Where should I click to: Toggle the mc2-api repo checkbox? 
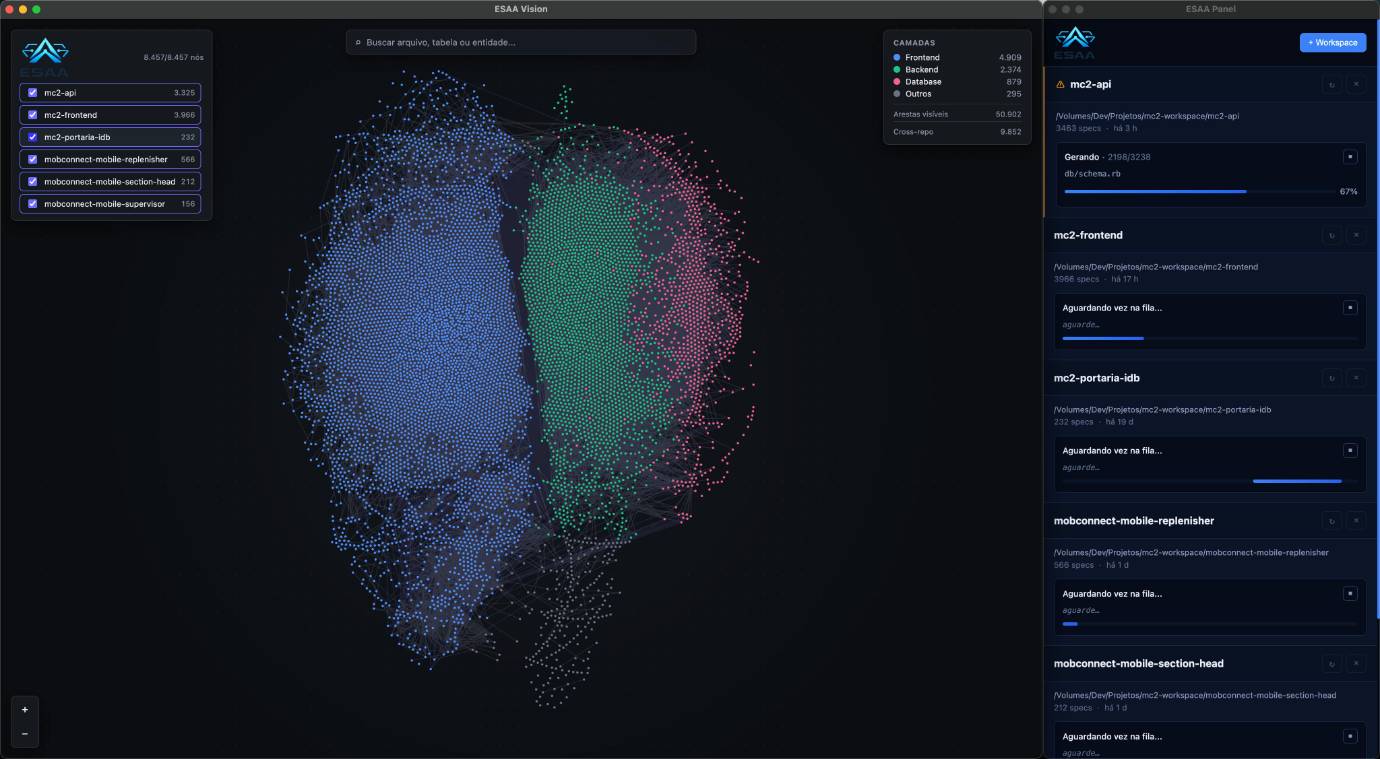click(32, 93)
